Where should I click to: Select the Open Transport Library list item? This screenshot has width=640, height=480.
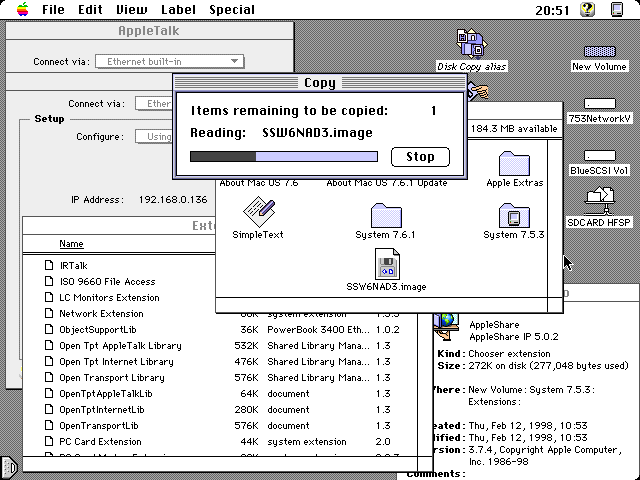point(111,378)
